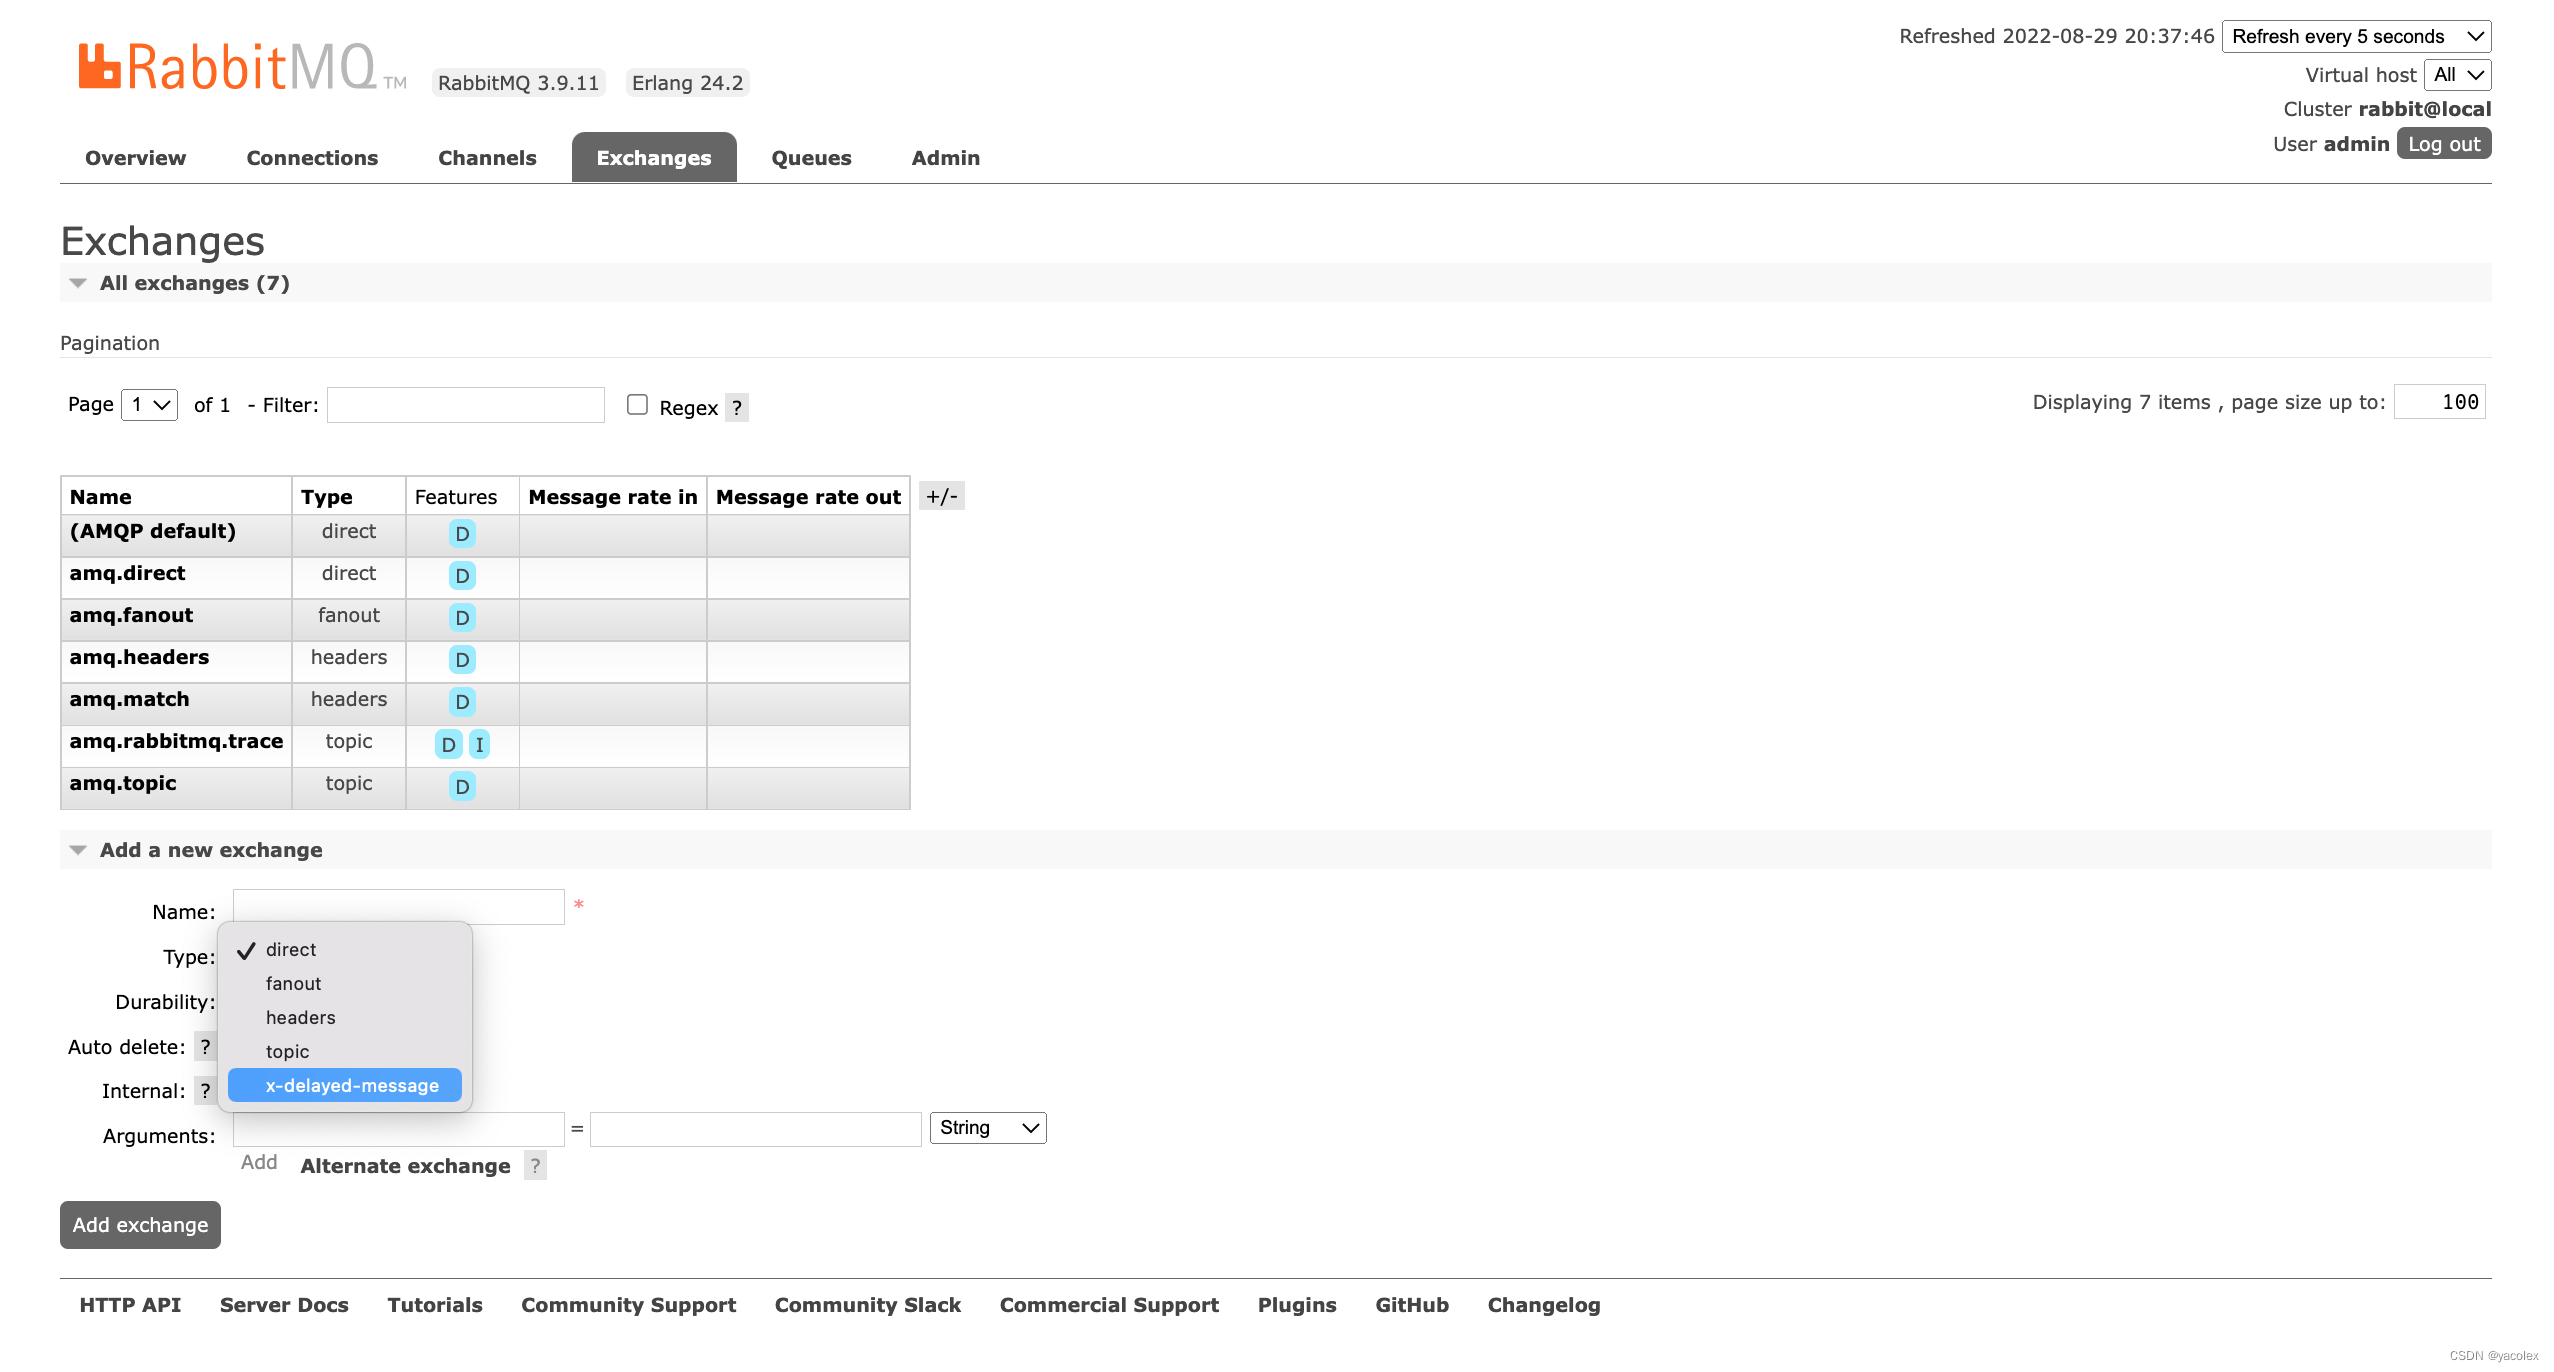
Task: Click the D feature badge for AMQP default
Action: 462,534
